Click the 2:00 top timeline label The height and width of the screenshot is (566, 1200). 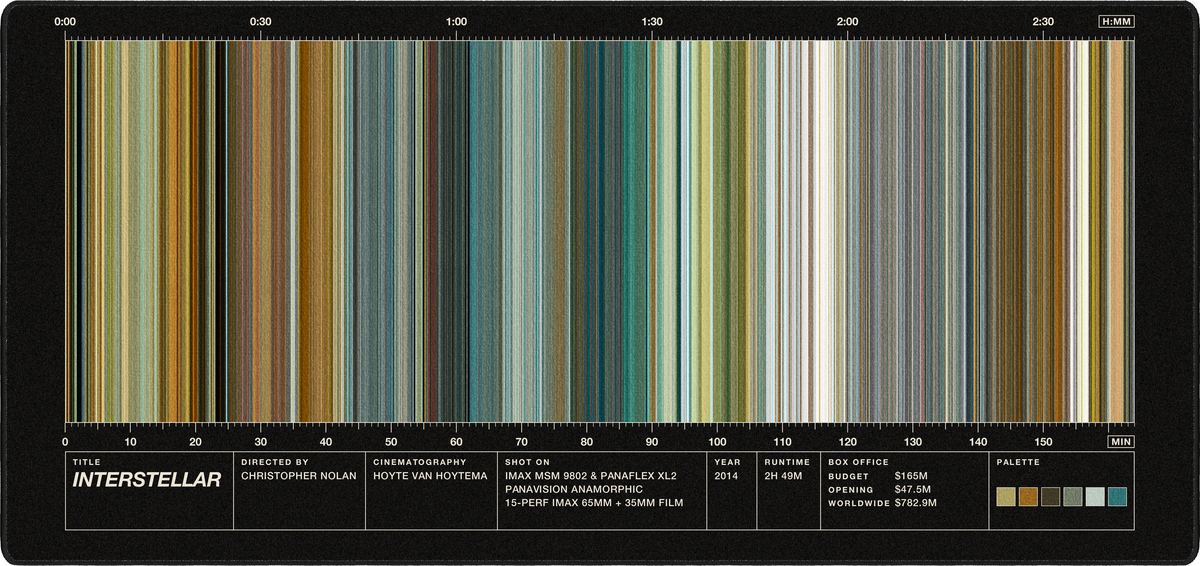point(847,21)
